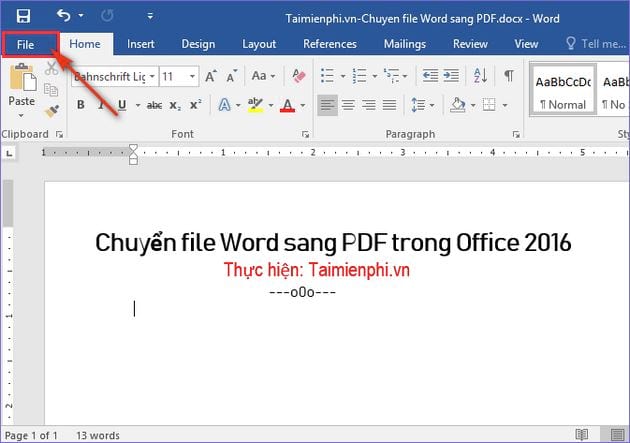
Task: Open the Layout tab
Action: click(x=259, y=44)
